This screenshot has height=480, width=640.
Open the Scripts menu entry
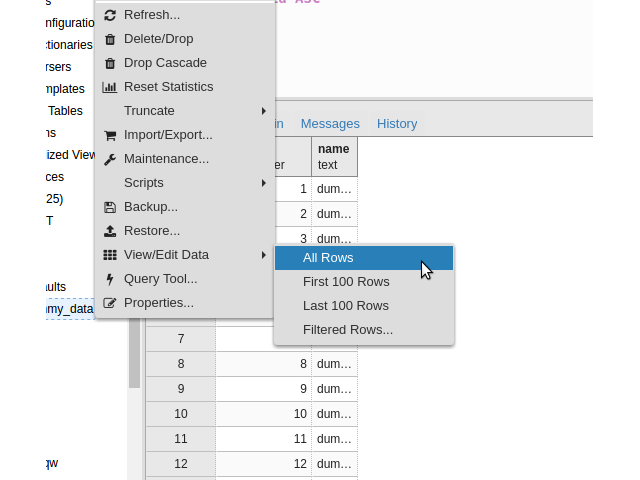tap(184, 183)
